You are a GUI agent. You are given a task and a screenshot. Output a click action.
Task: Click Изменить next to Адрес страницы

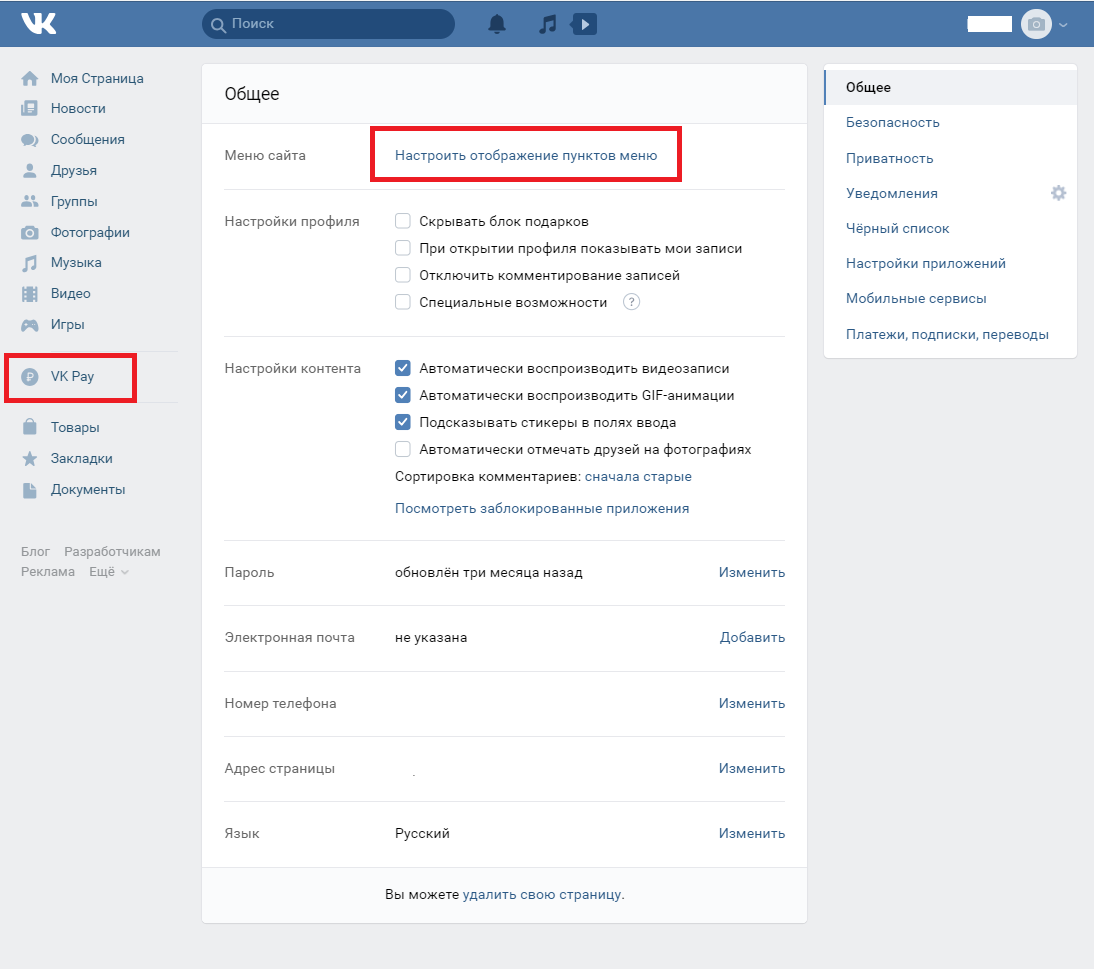[x=751, y=768]
